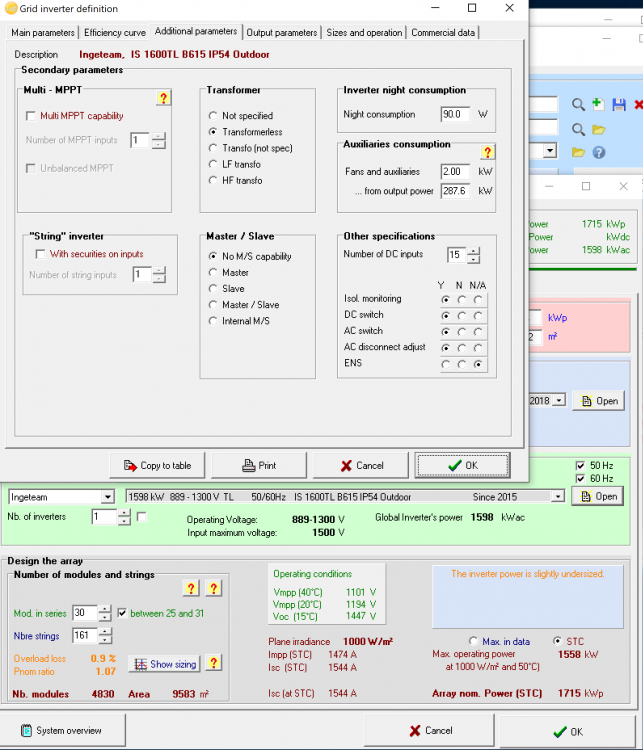The height and width of the screenshot is (750, 643).
Task: Click Nbre strings value field
Action: point(85,636)
